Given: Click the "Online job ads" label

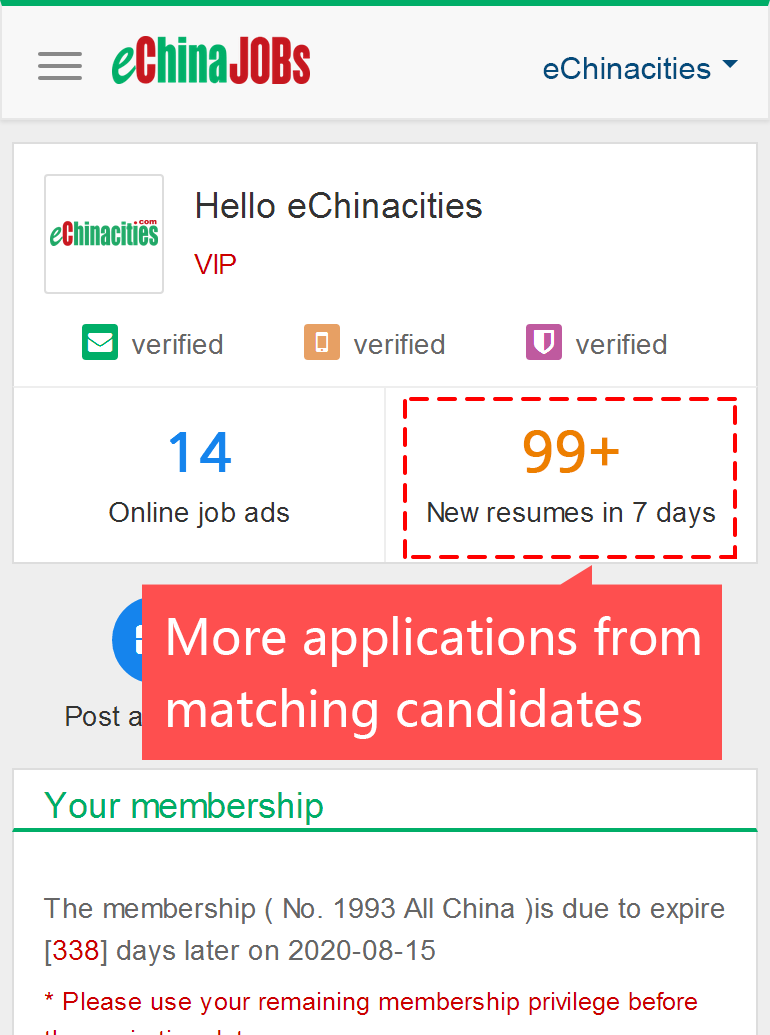Looking at the screenshot, I should coord(199,513).
